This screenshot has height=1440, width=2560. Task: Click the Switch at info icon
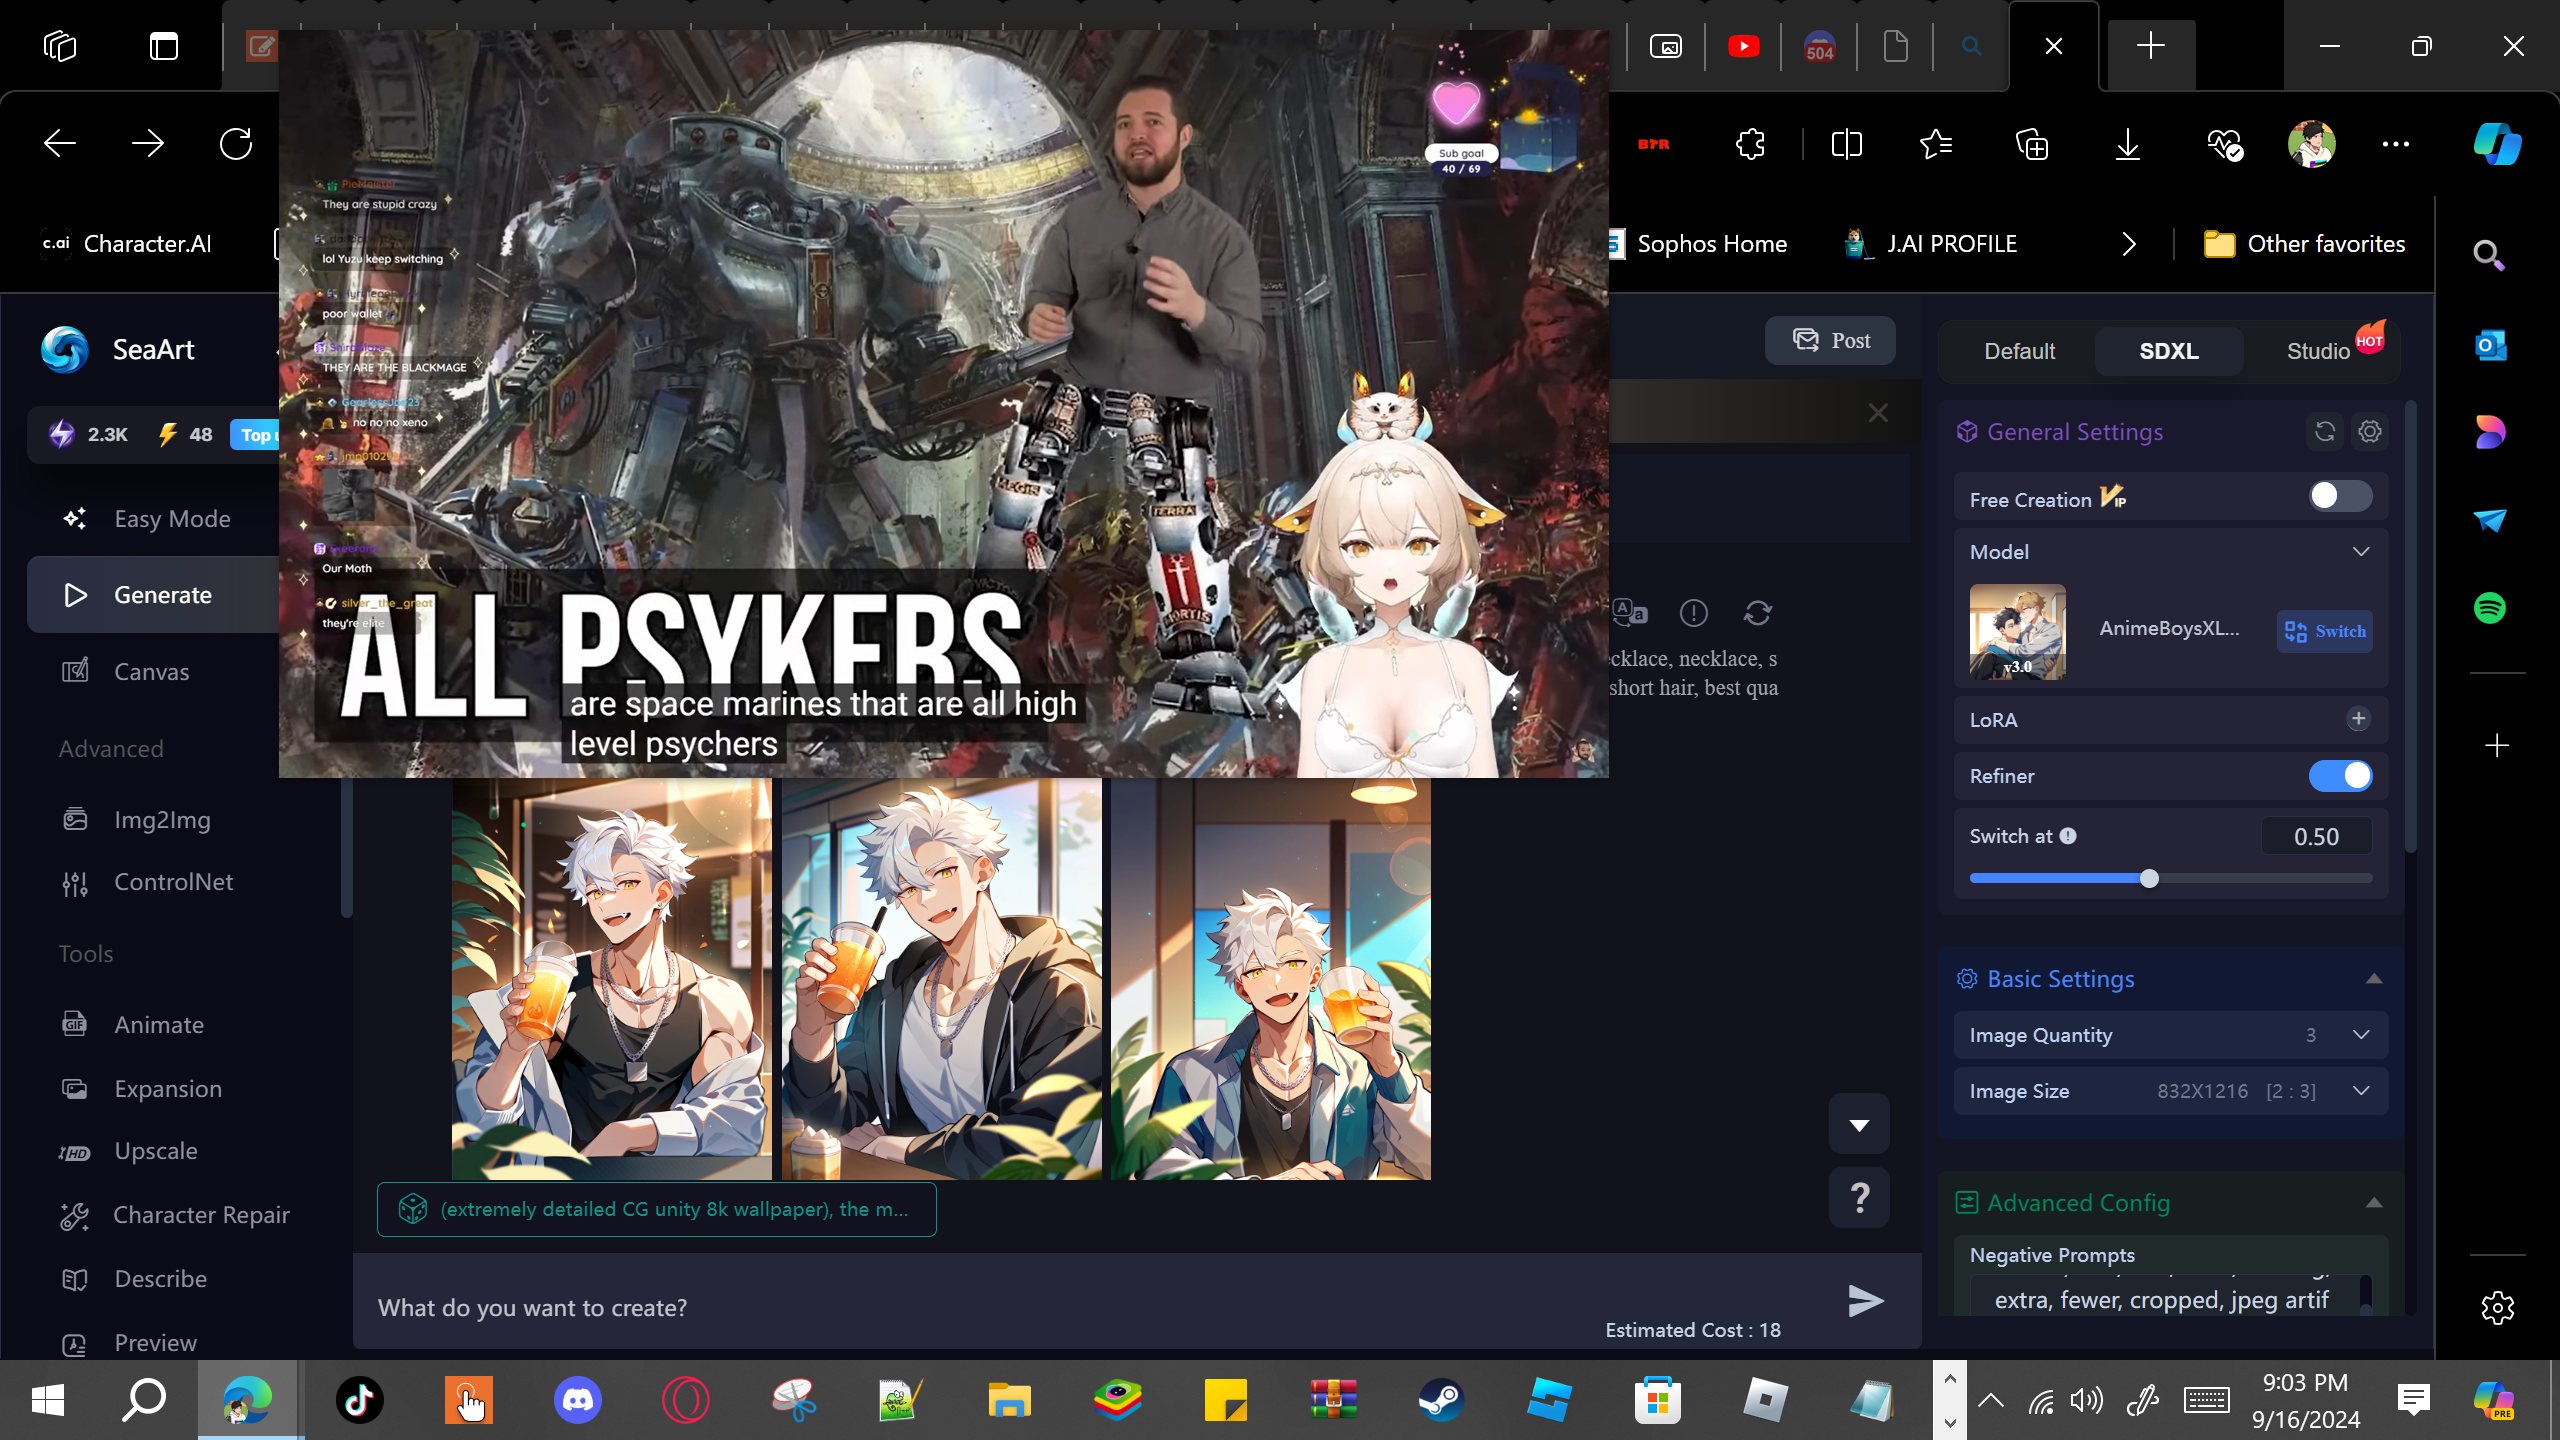(x=2068, y=836)
